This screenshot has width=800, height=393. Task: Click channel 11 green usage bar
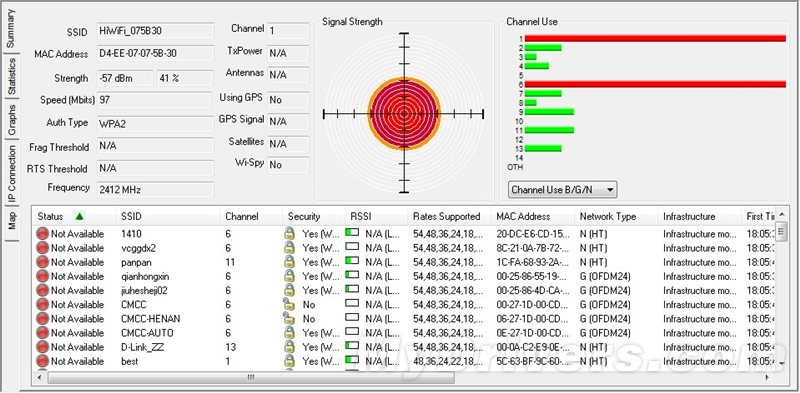tap(549, 130)
